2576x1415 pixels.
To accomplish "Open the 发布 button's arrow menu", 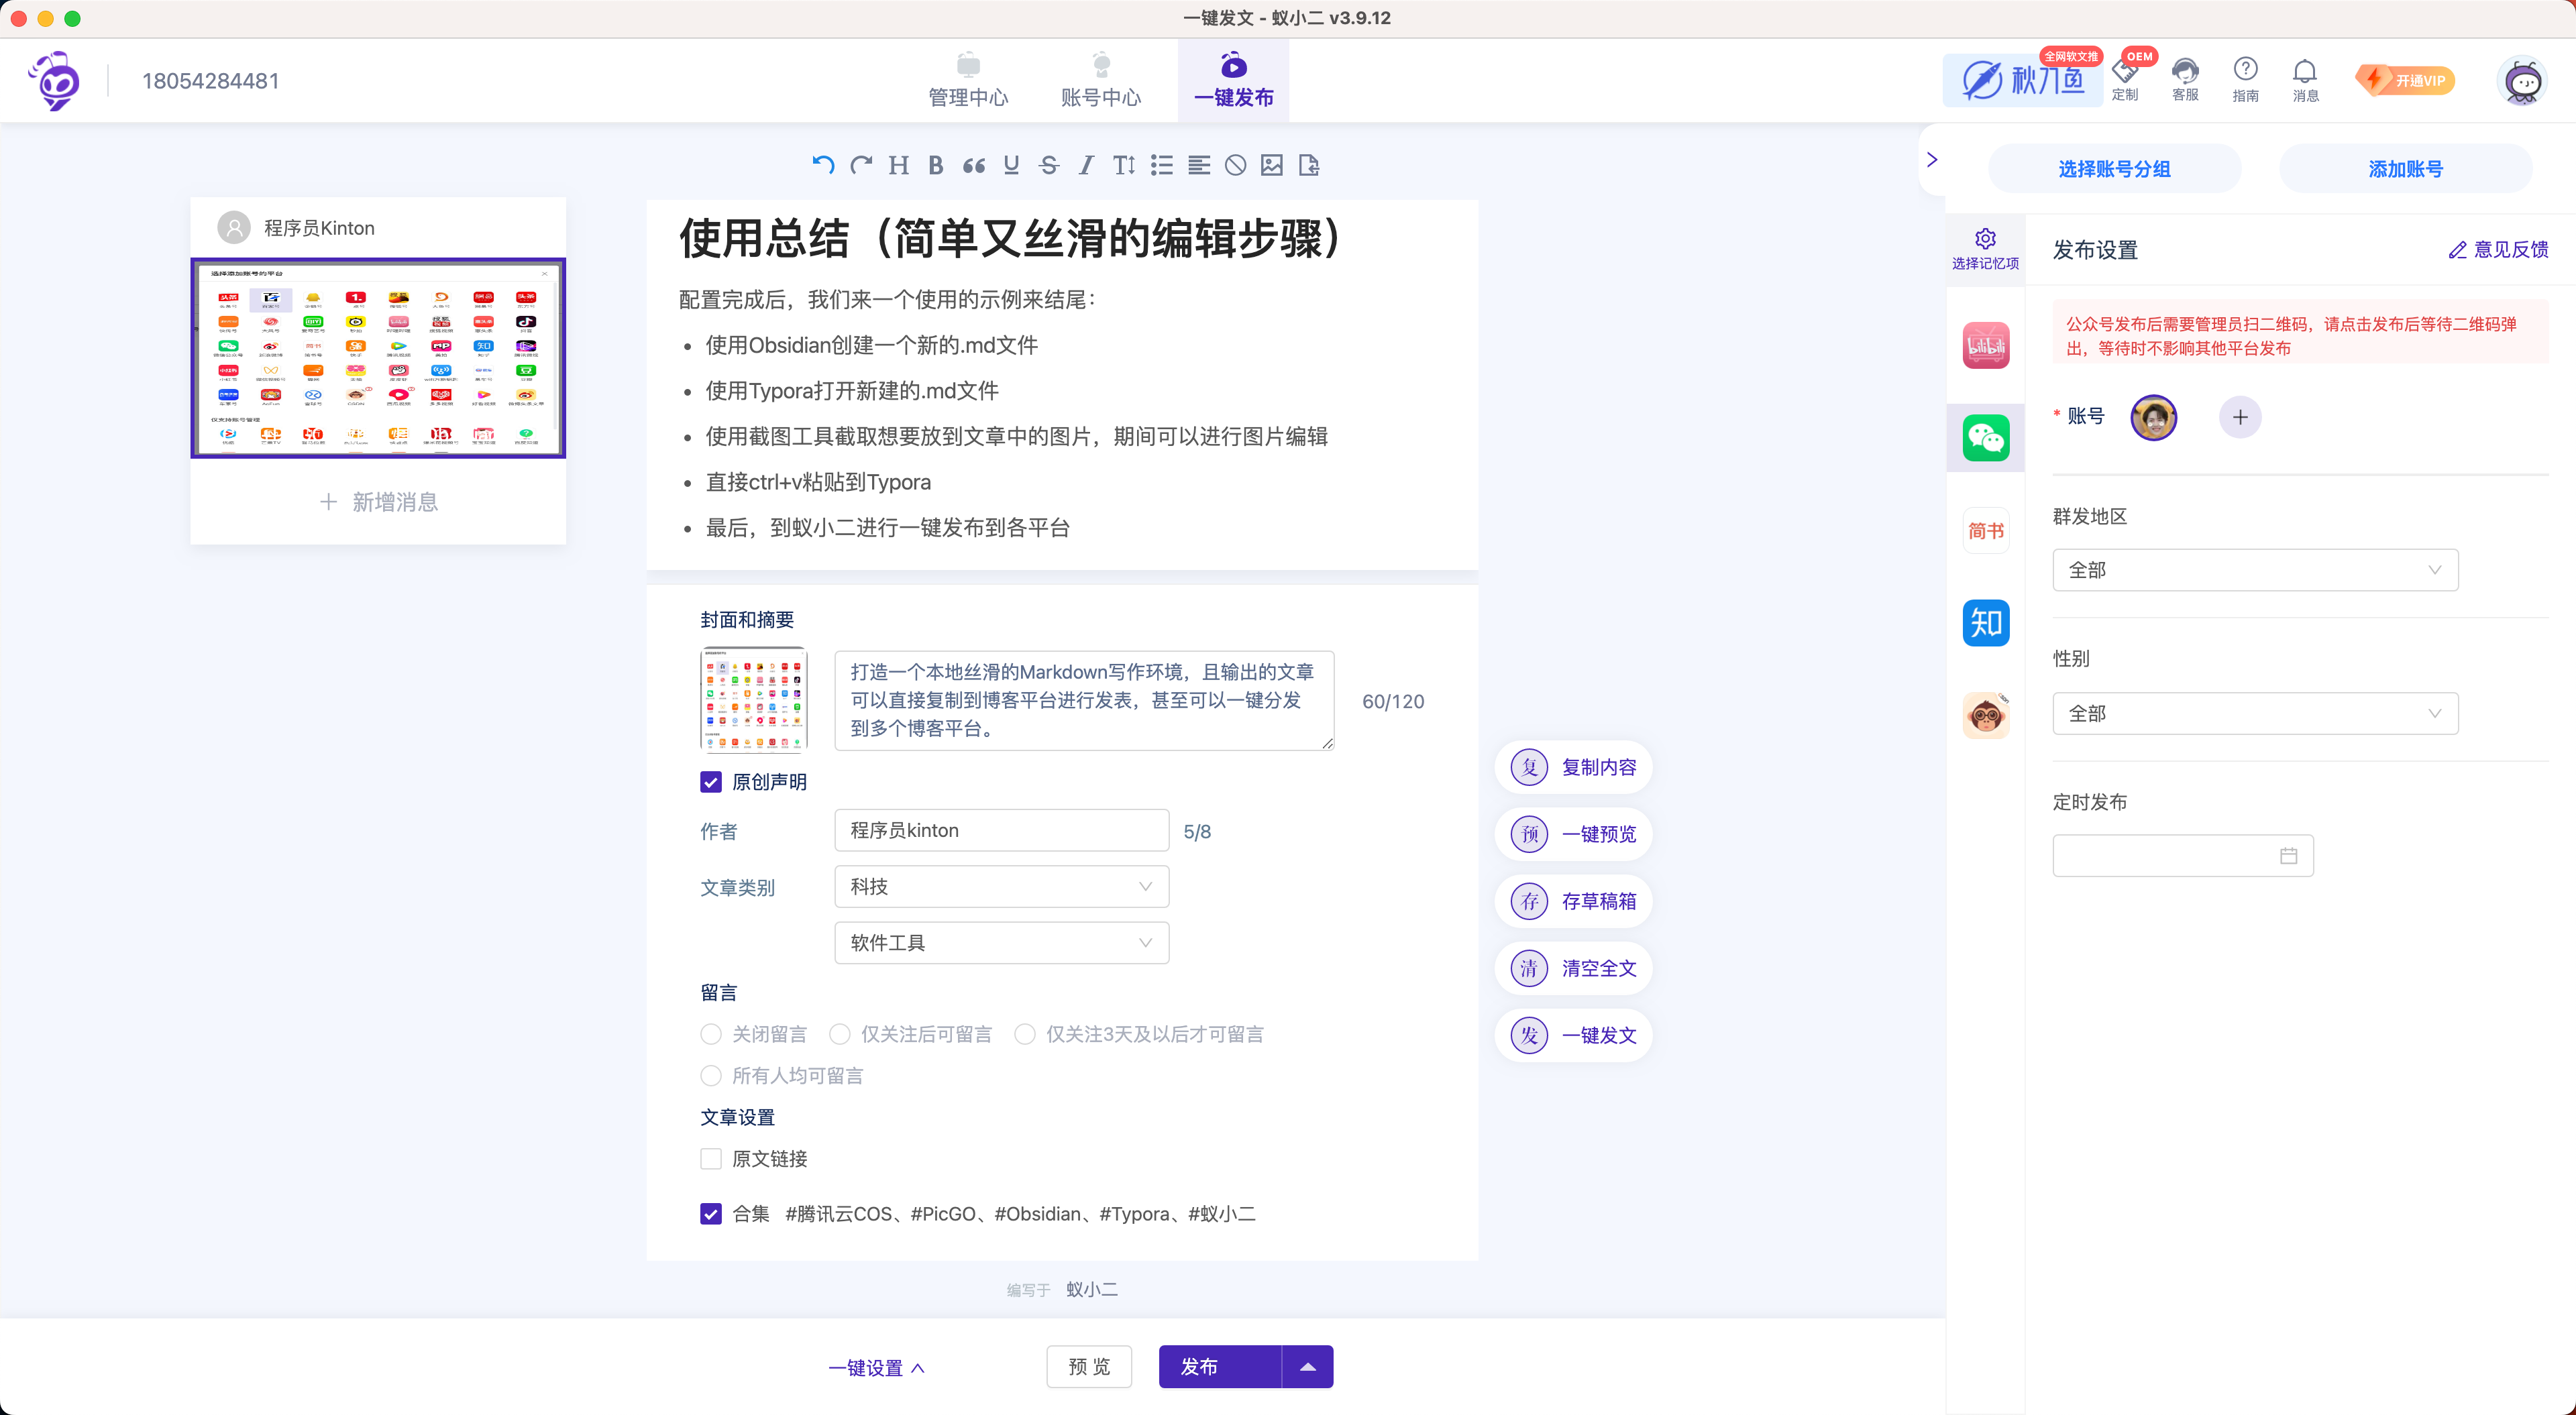I will [x=1307, y=1366].
